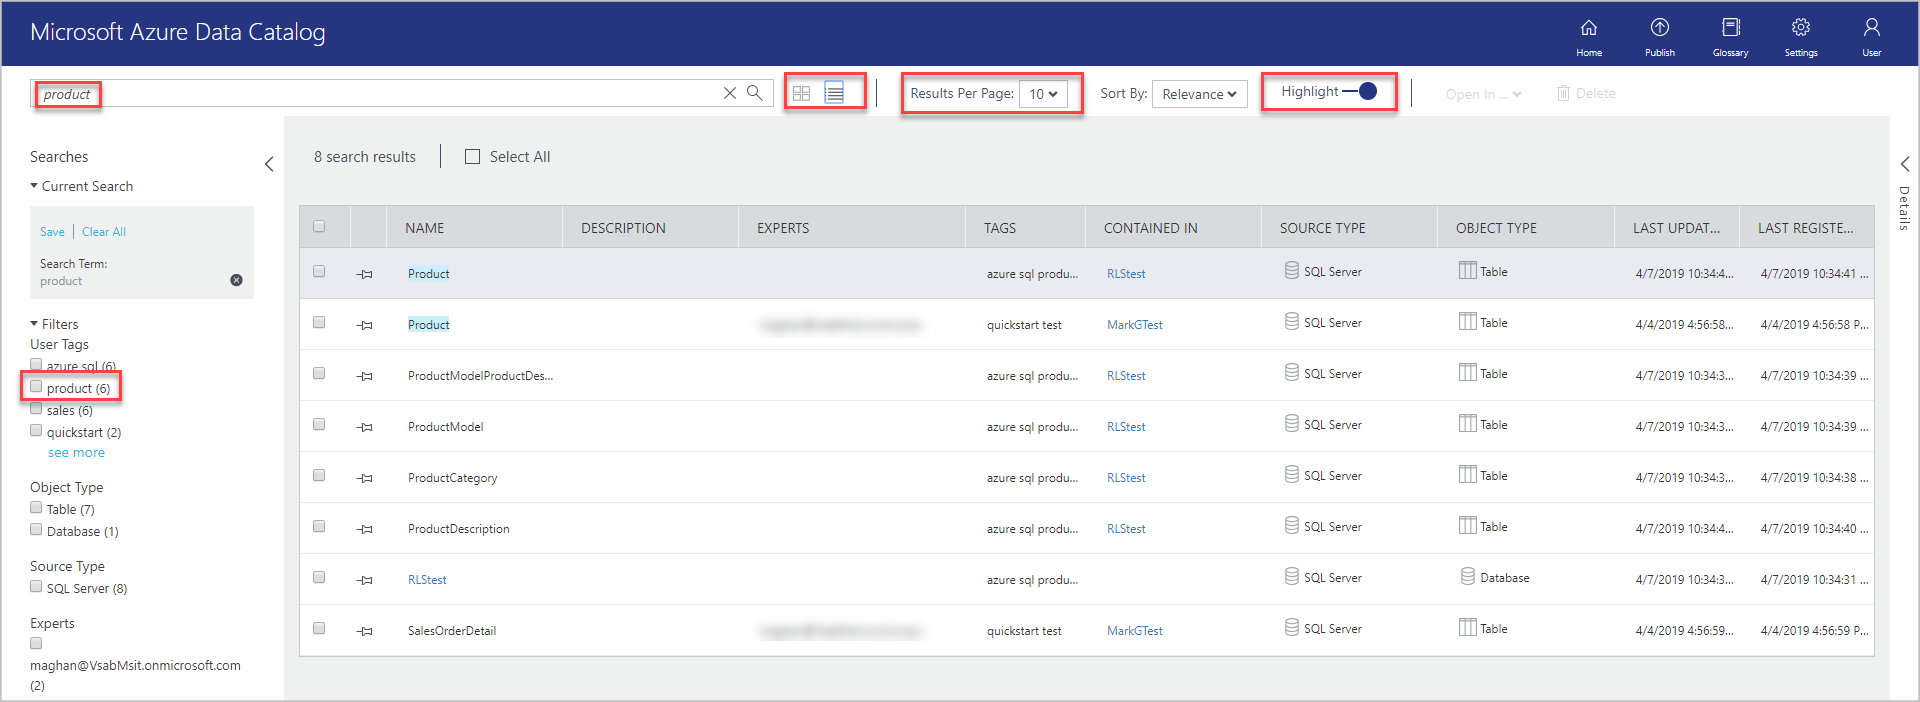Sort by OBJECT TYPE column header
1920x702 pixels.
(1496, 228)
